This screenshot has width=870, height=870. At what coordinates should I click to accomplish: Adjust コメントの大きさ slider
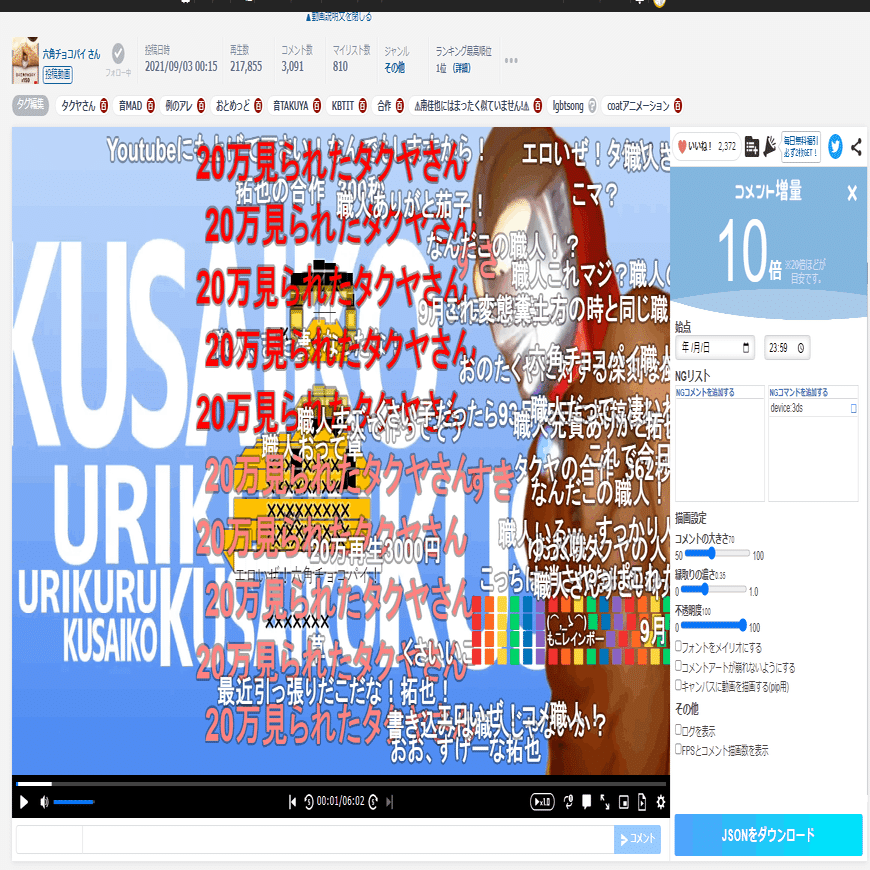tap(717, 553)
